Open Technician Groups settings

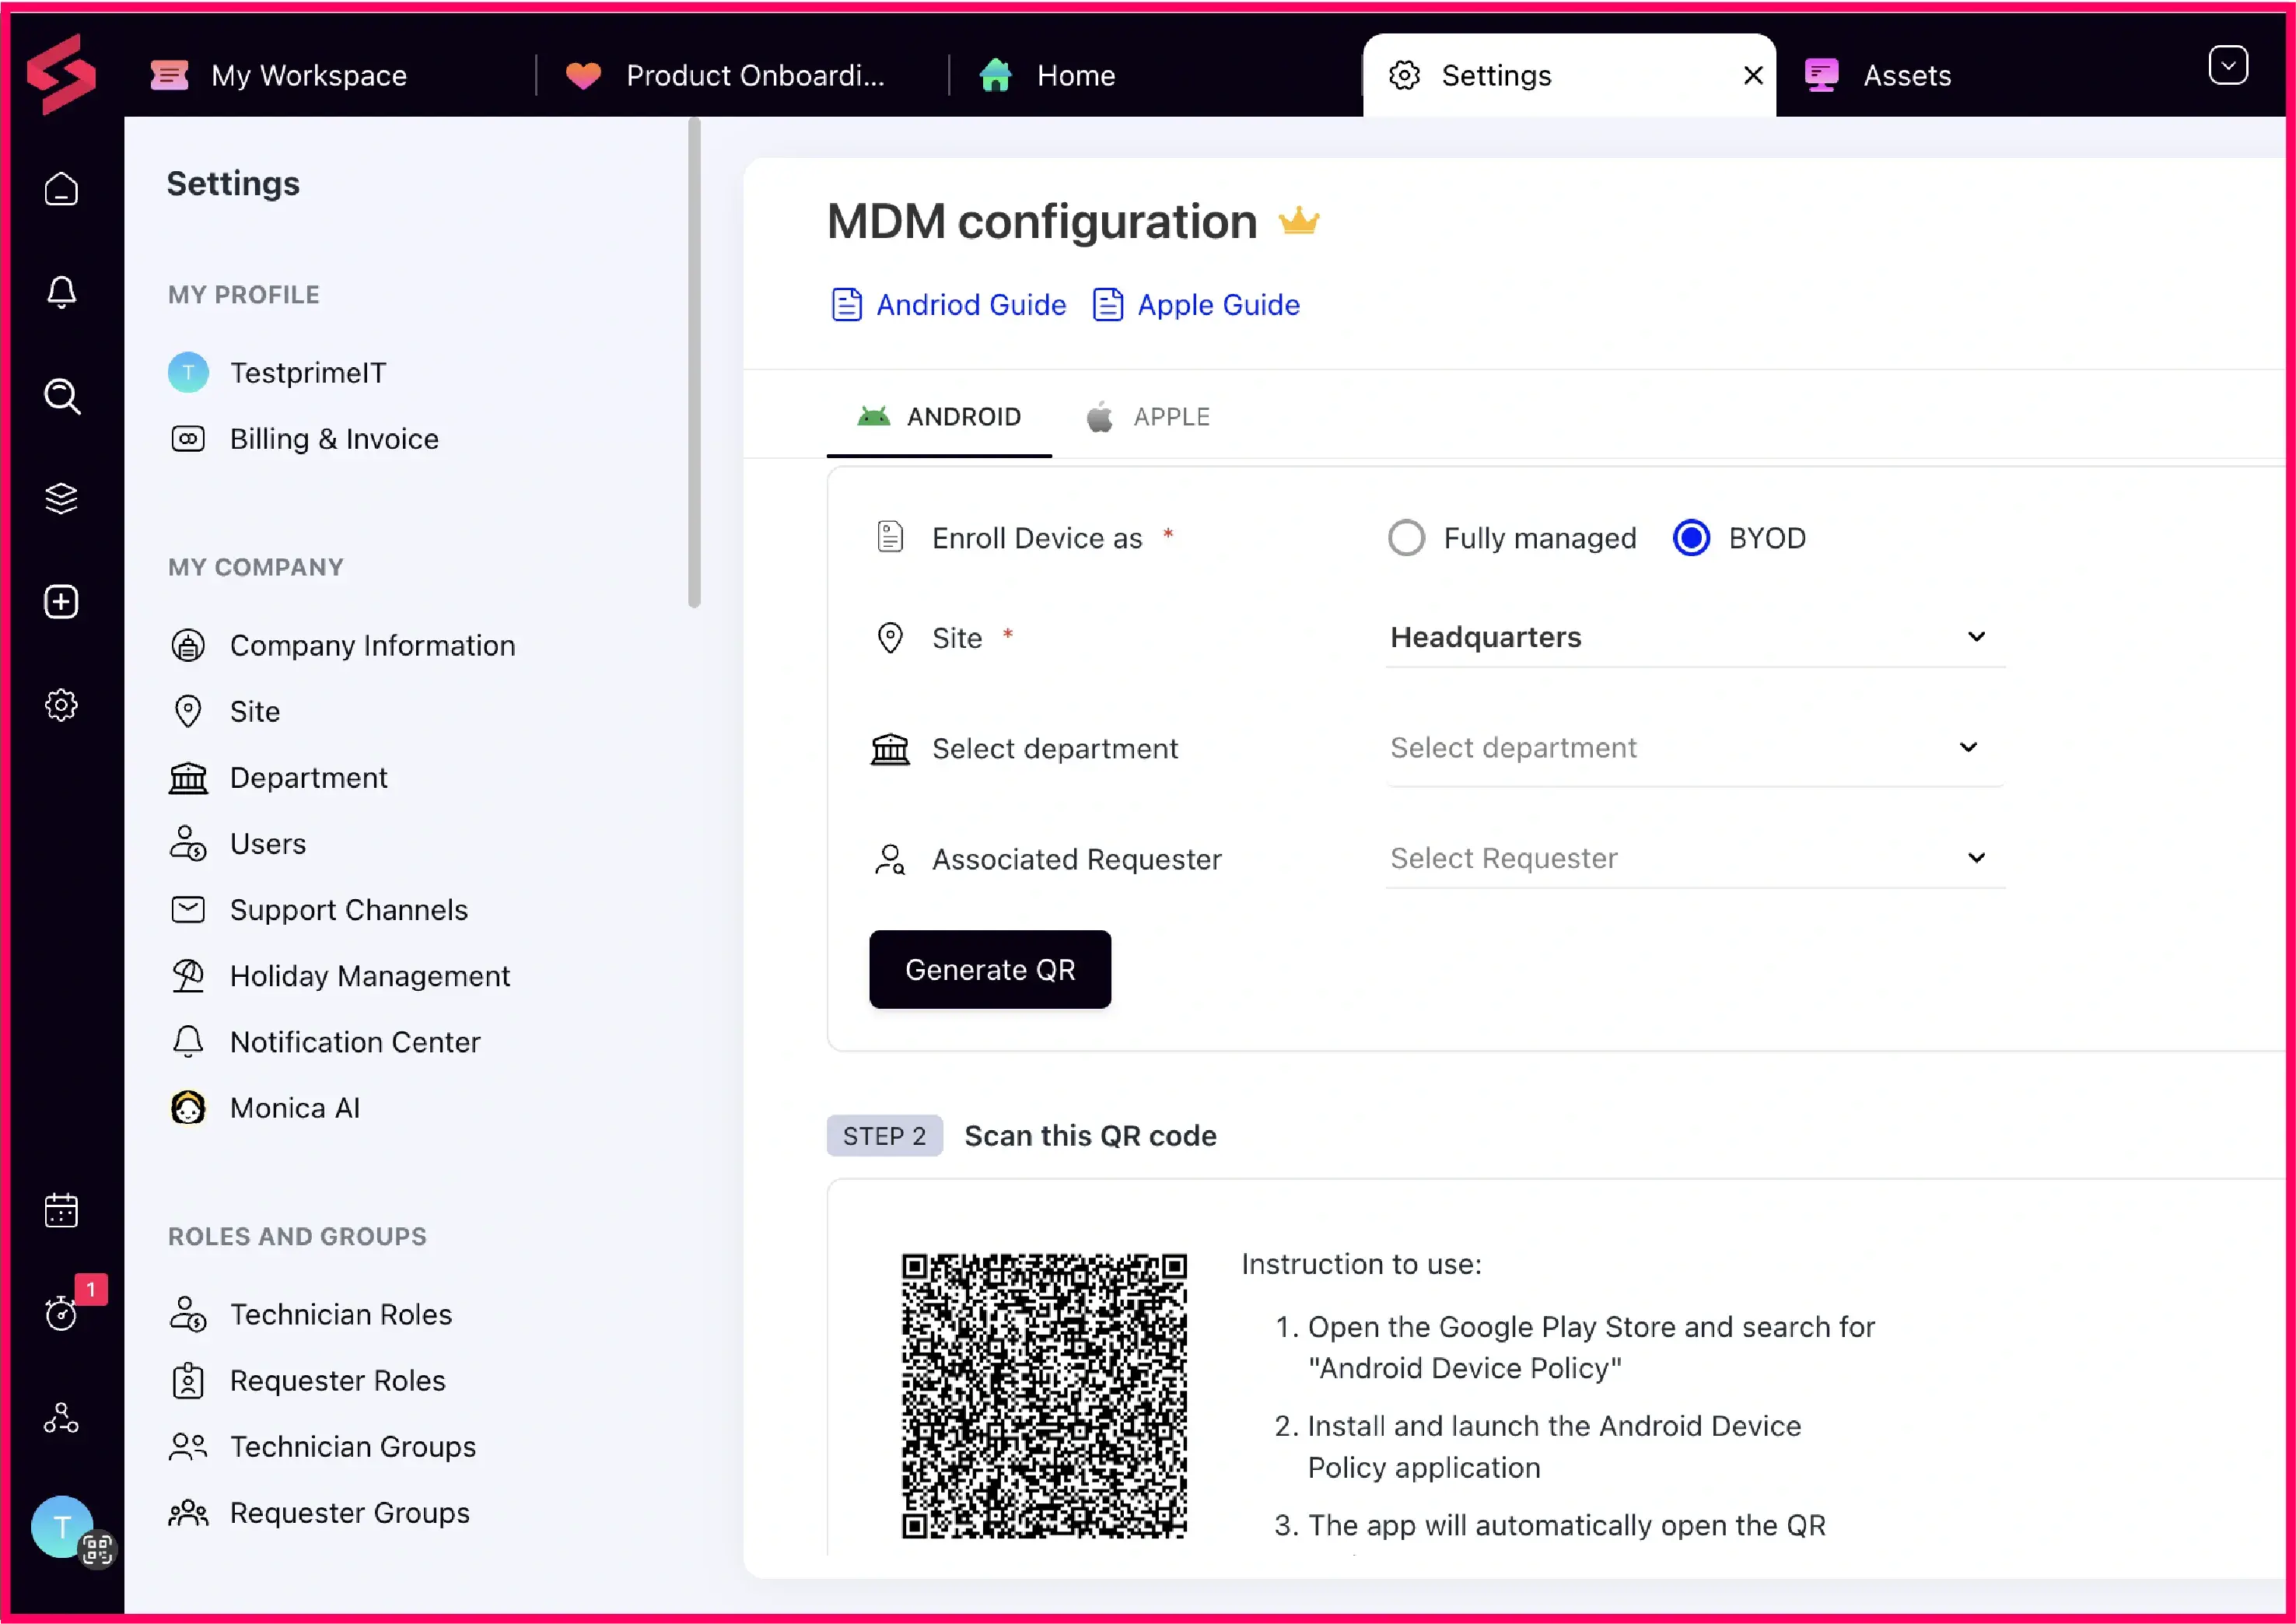click(x=322, y=1446)
